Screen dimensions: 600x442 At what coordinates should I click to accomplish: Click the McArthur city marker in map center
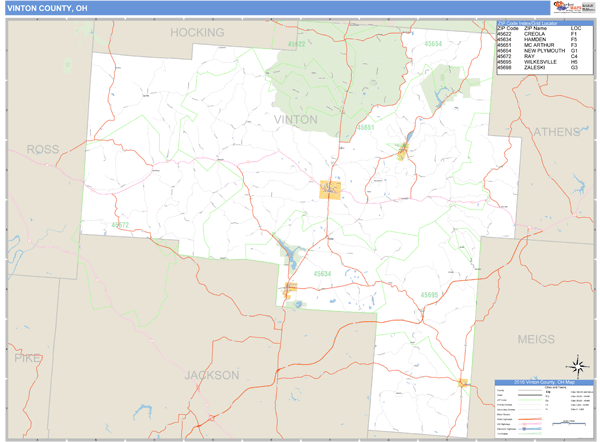pos(330,188)
